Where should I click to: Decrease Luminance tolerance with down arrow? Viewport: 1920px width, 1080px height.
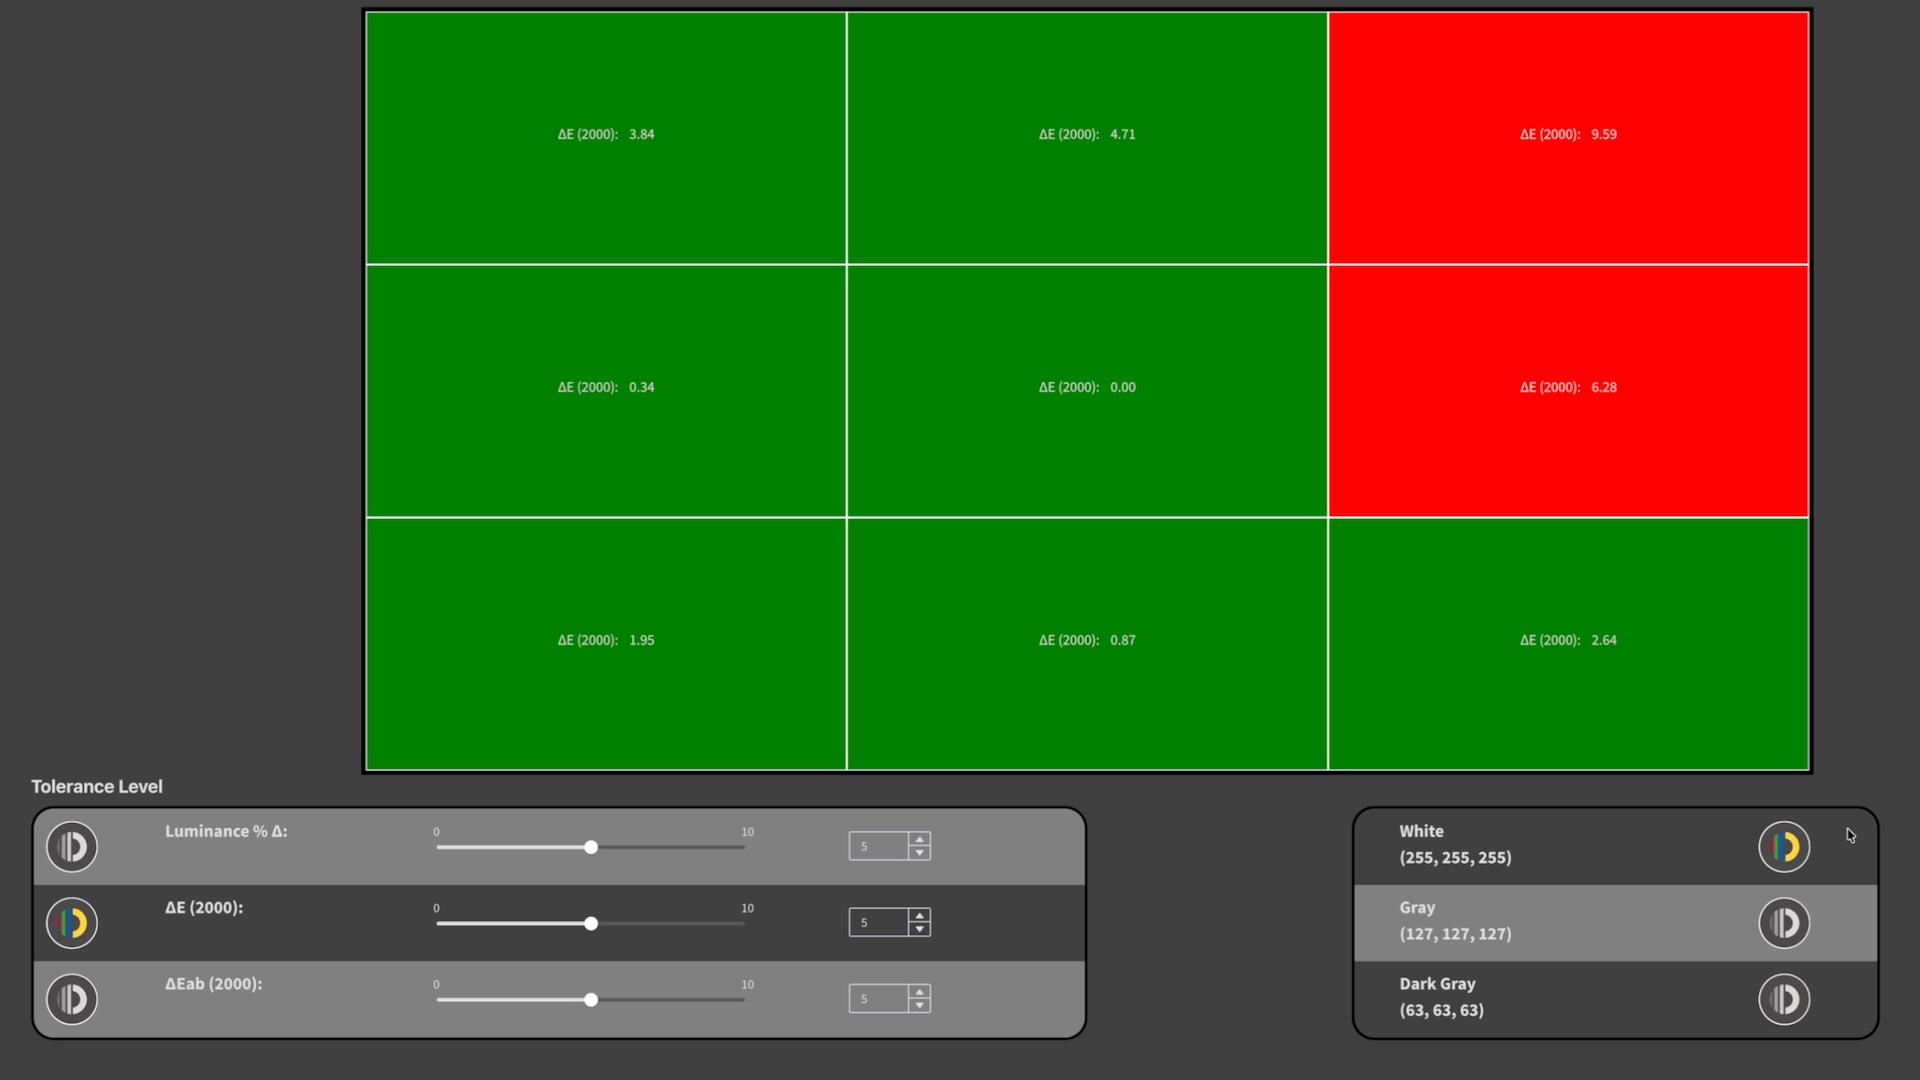[x=919, y=853]
